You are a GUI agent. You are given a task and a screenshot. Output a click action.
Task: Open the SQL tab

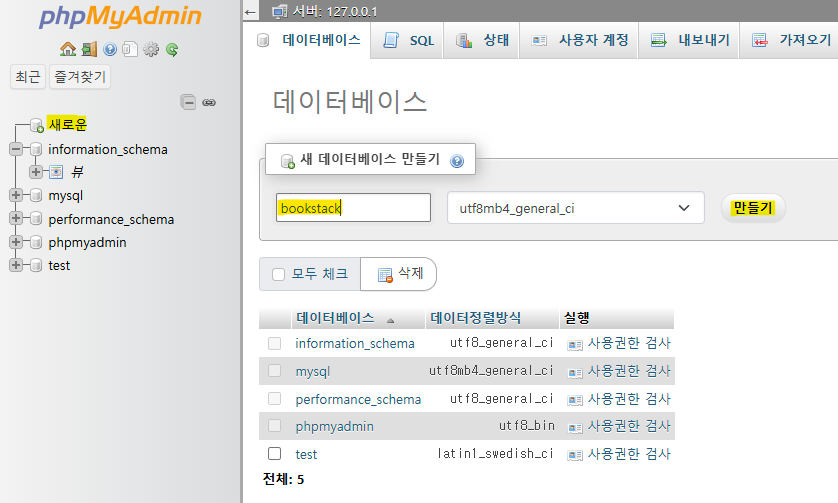click(408, 40)
